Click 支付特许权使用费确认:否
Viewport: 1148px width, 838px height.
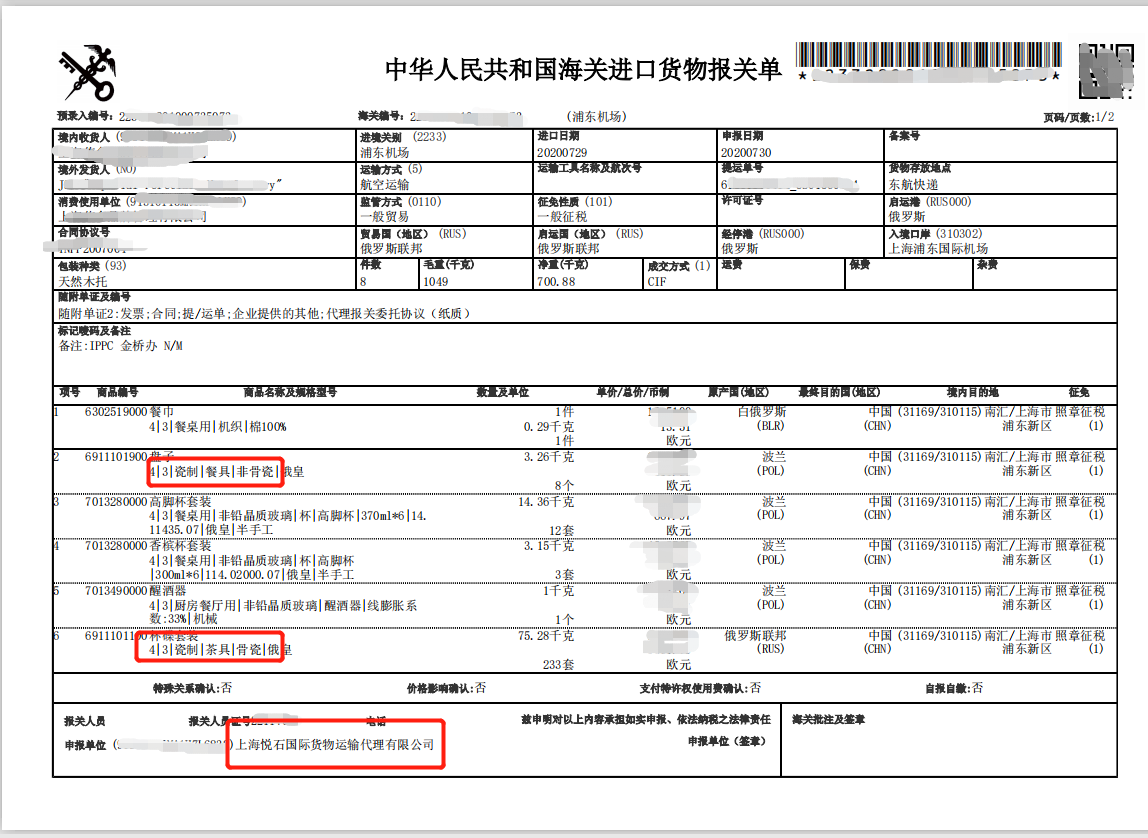click(x=701, y=688)
